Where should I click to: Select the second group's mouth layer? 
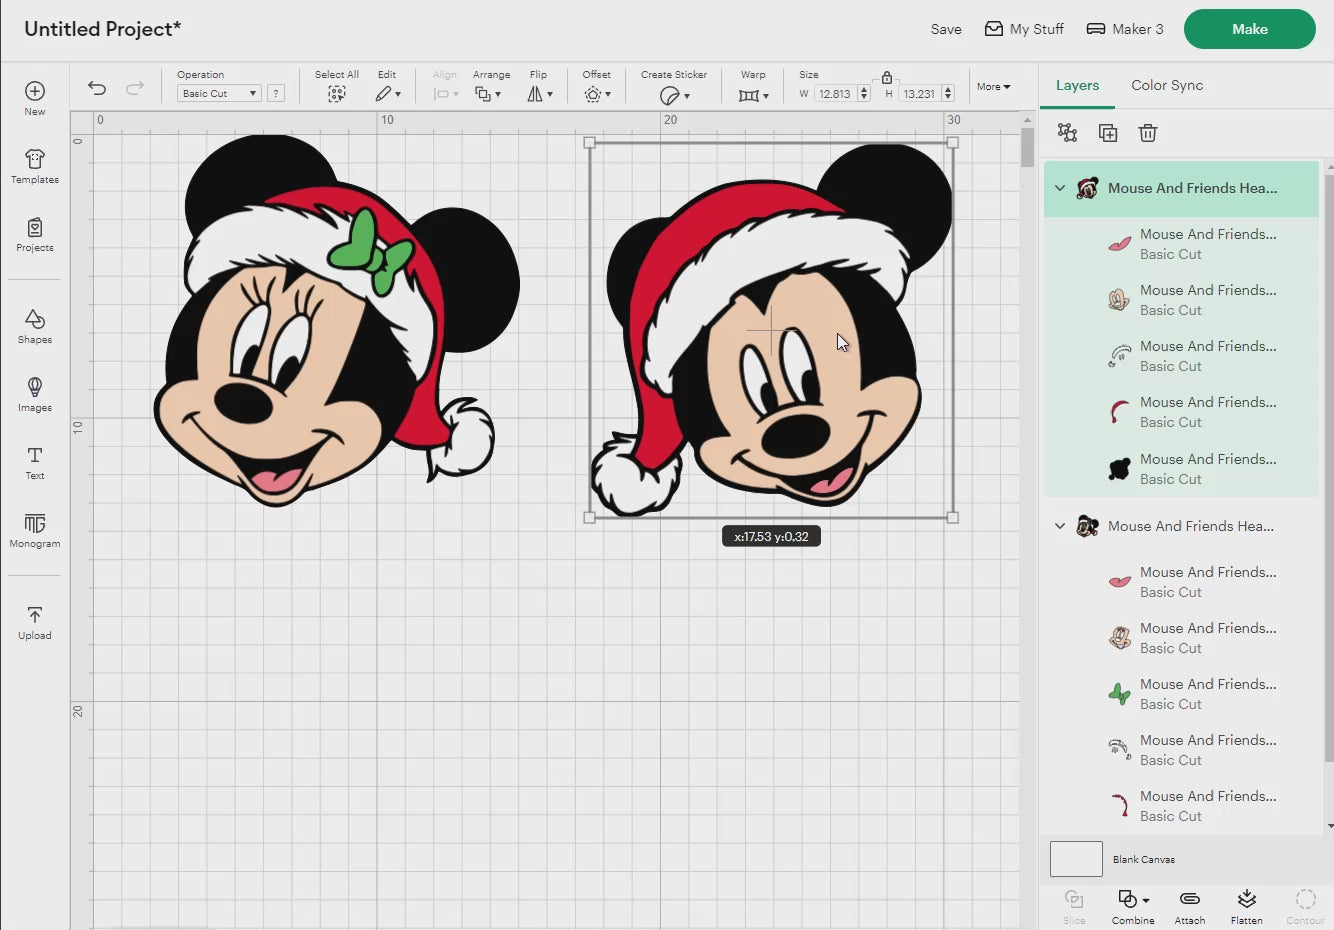[1182, 582]
